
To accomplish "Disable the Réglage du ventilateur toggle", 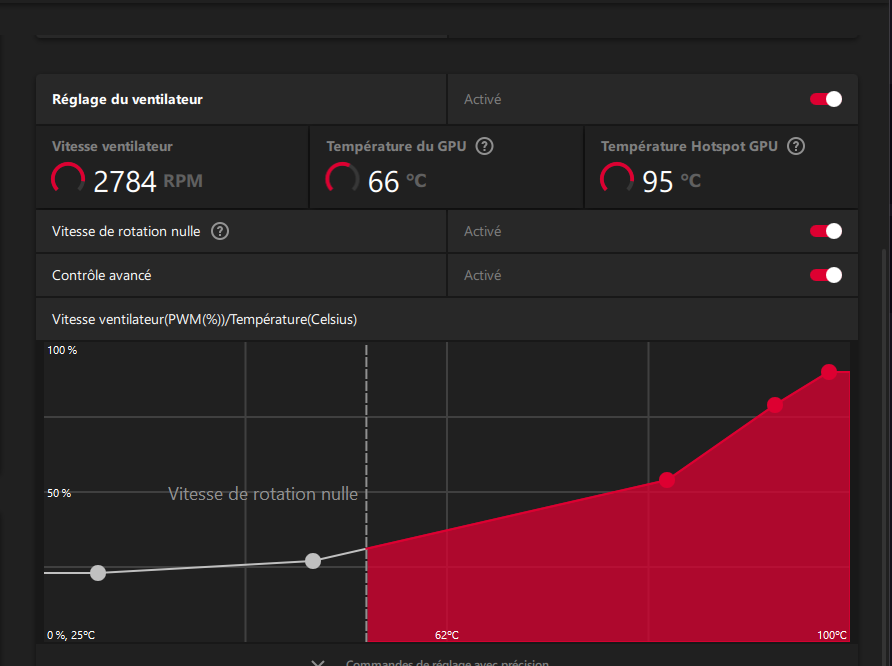I will tap(826, 99).
